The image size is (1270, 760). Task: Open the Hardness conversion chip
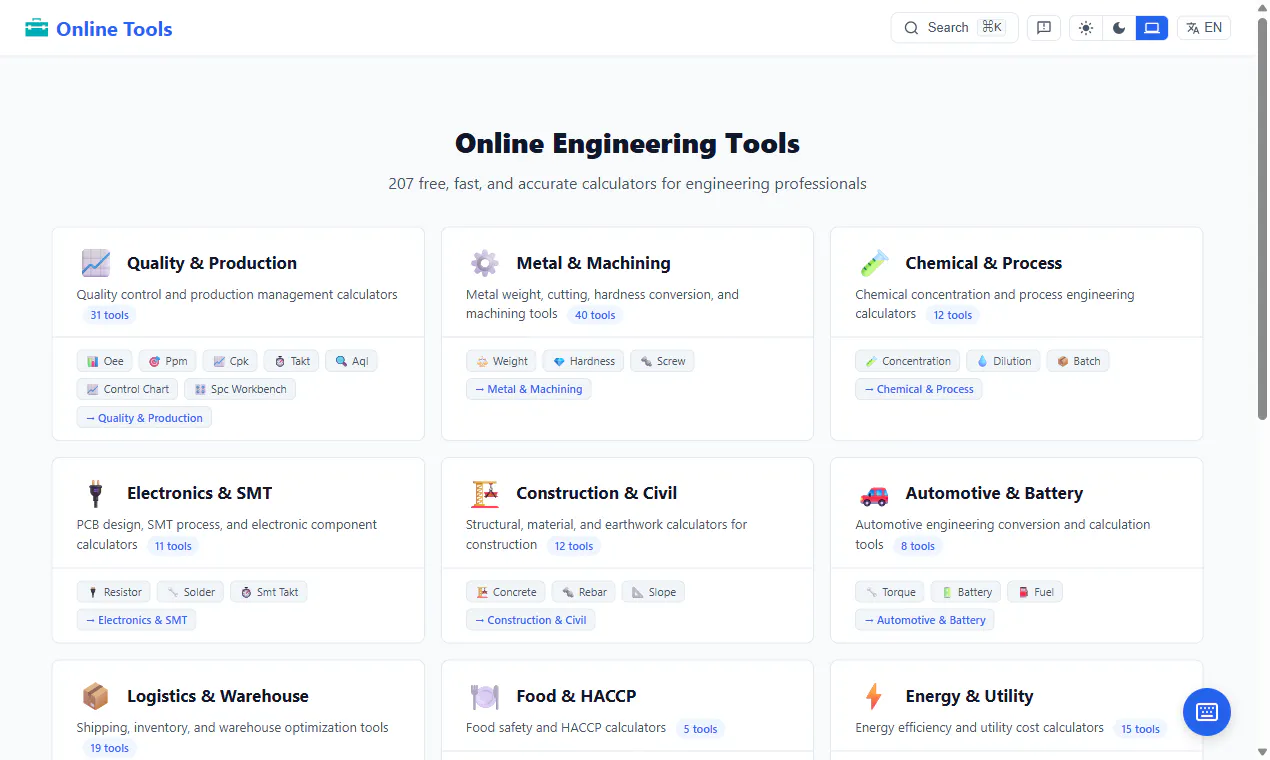[584, 361]
